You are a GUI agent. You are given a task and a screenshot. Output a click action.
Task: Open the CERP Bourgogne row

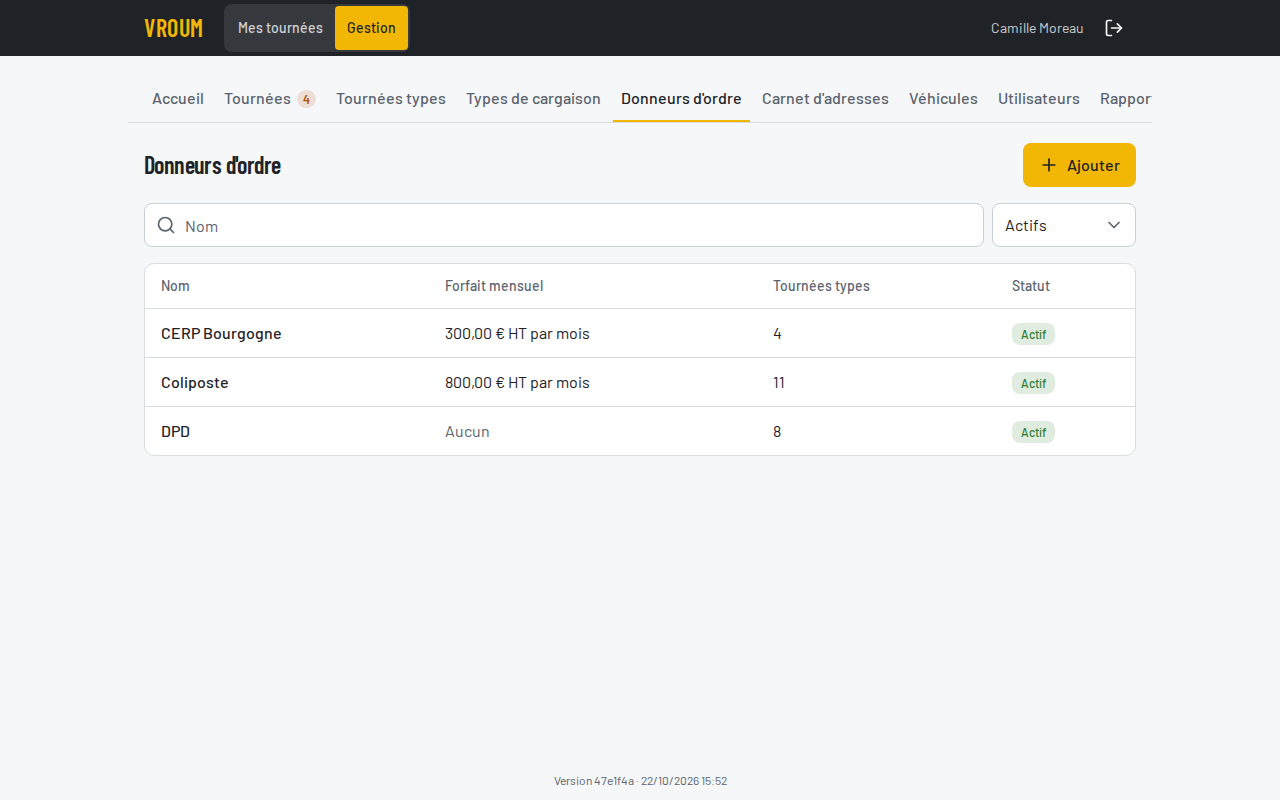coord(640,333)
